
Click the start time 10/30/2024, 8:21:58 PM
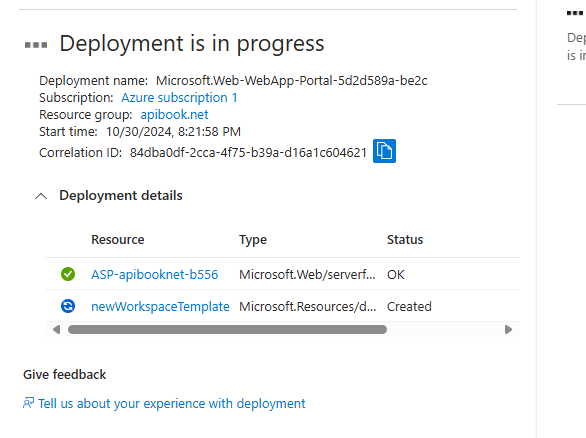(173, 132)
